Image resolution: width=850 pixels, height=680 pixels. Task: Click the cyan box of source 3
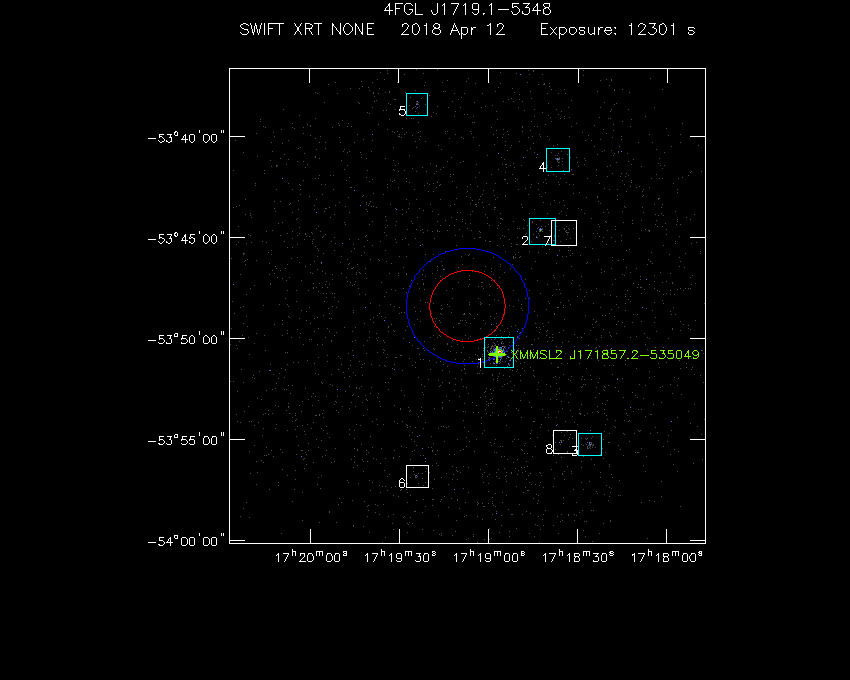(x=590, y=445)
